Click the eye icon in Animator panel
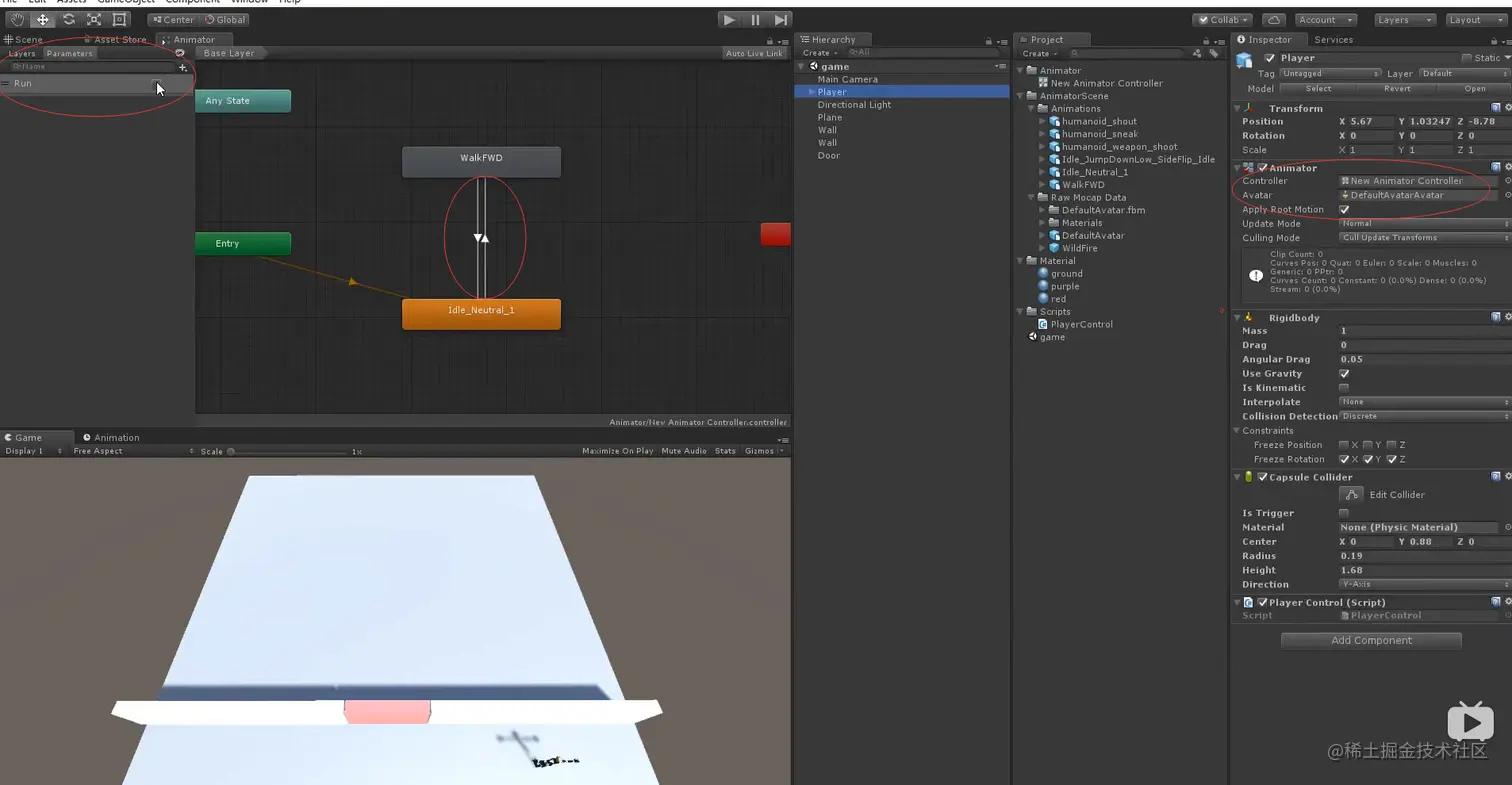Image resolution: width=1512 pixels, height=785 pixels. (x=180, y=53)
